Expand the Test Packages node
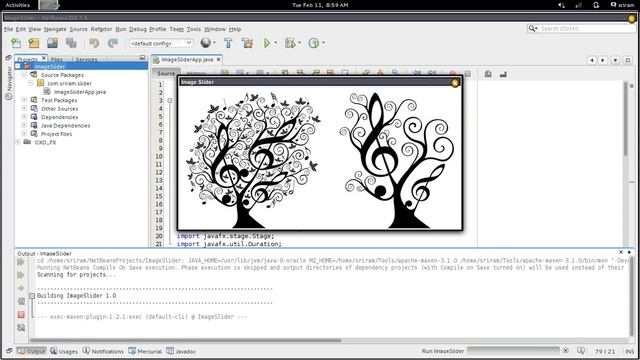This screenshot has height=360, width=640. tap(24, 100)
